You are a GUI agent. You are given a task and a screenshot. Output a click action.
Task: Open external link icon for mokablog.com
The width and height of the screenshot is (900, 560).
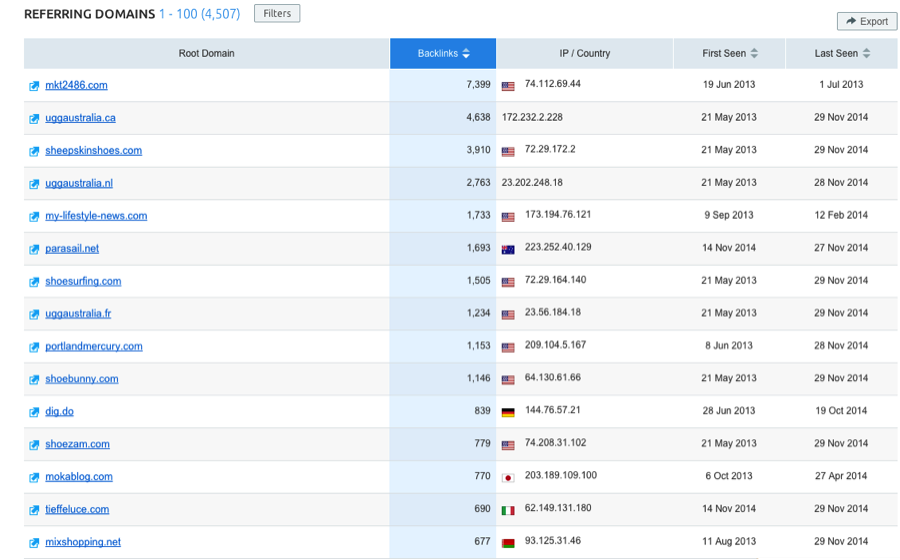34,477
